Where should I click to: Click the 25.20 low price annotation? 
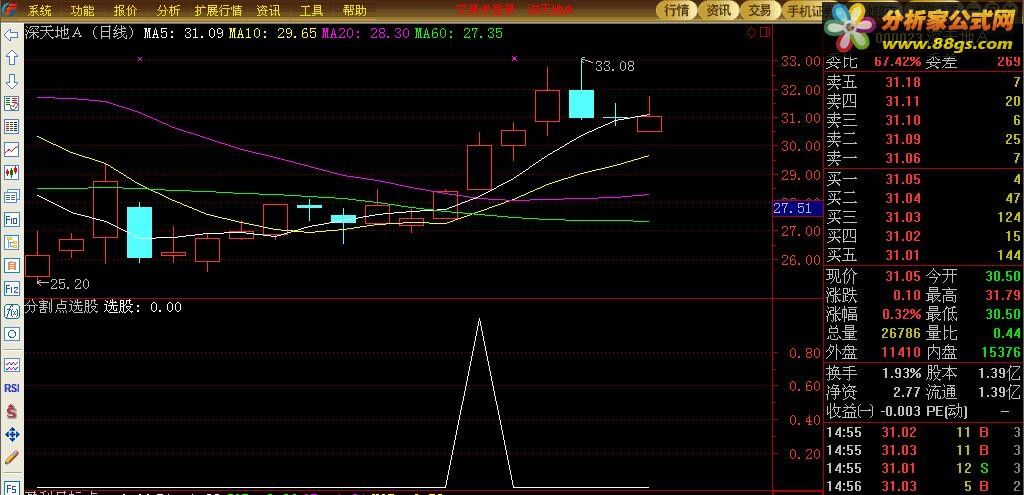click(x=70, y=284)
